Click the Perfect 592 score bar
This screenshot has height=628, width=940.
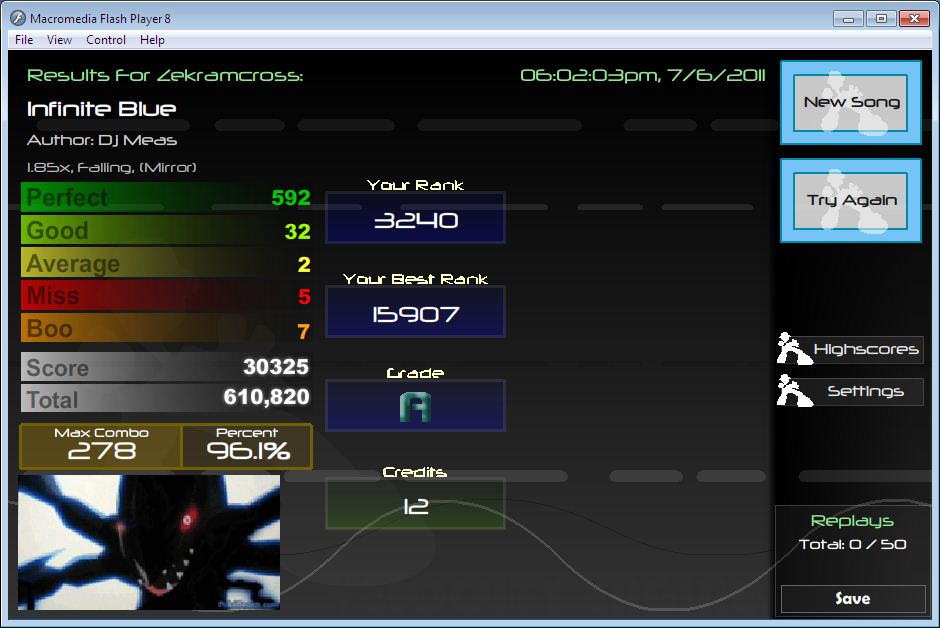click(x=167, y=197)
